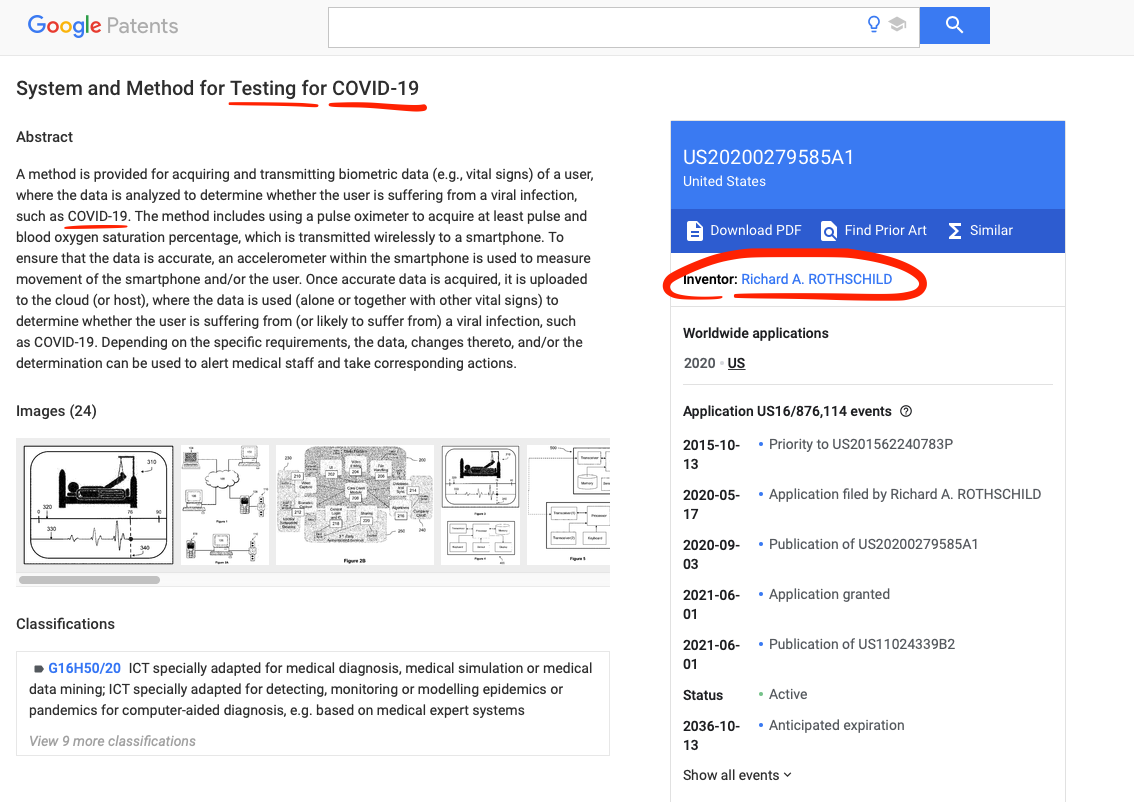Click the Worldwide applications heading
The height and width of the screenshot is (802, 1134).
click(x=756, y=333)
